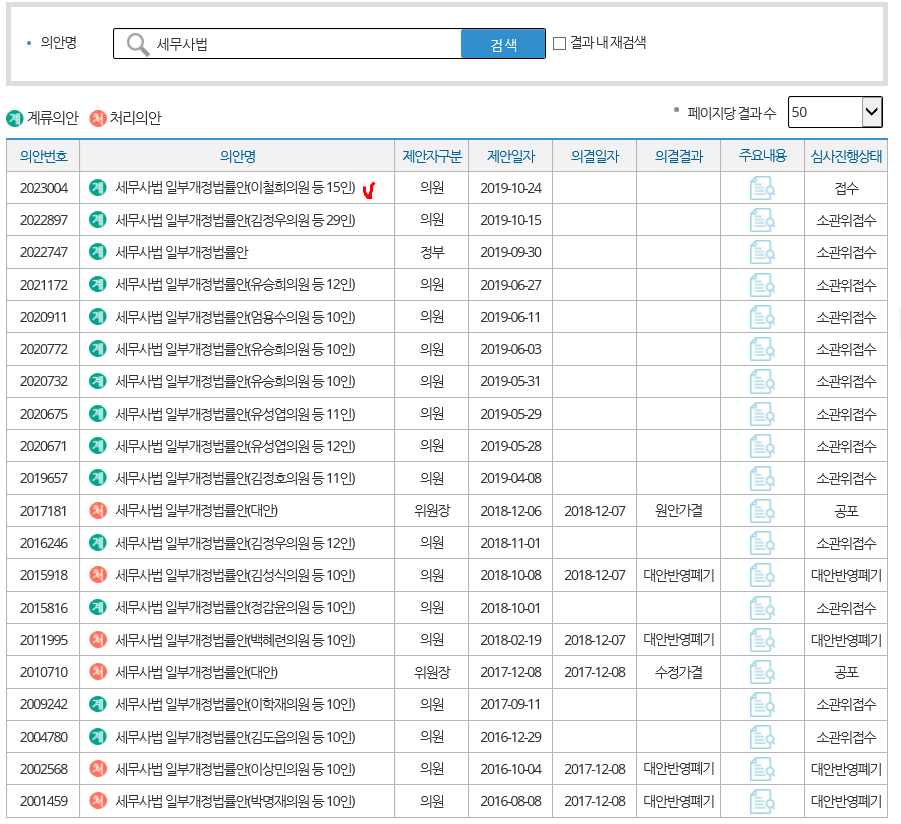Open summary icon for bill 2001459
This screenshot has height=824, width=901.
[762, 802]
